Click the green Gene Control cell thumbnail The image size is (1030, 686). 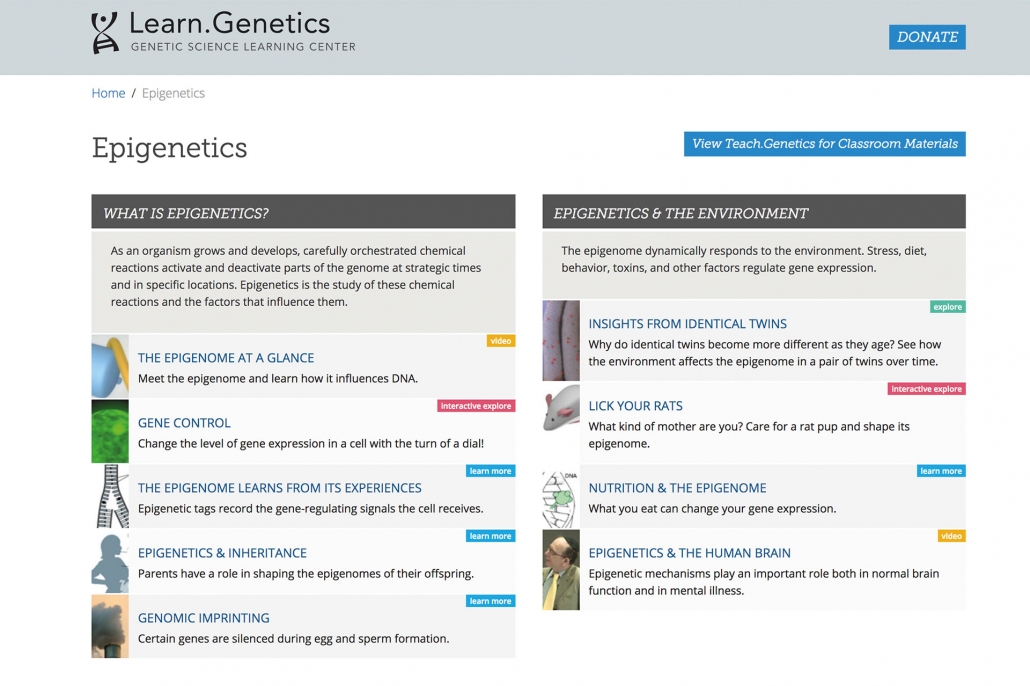click(110, 431)
